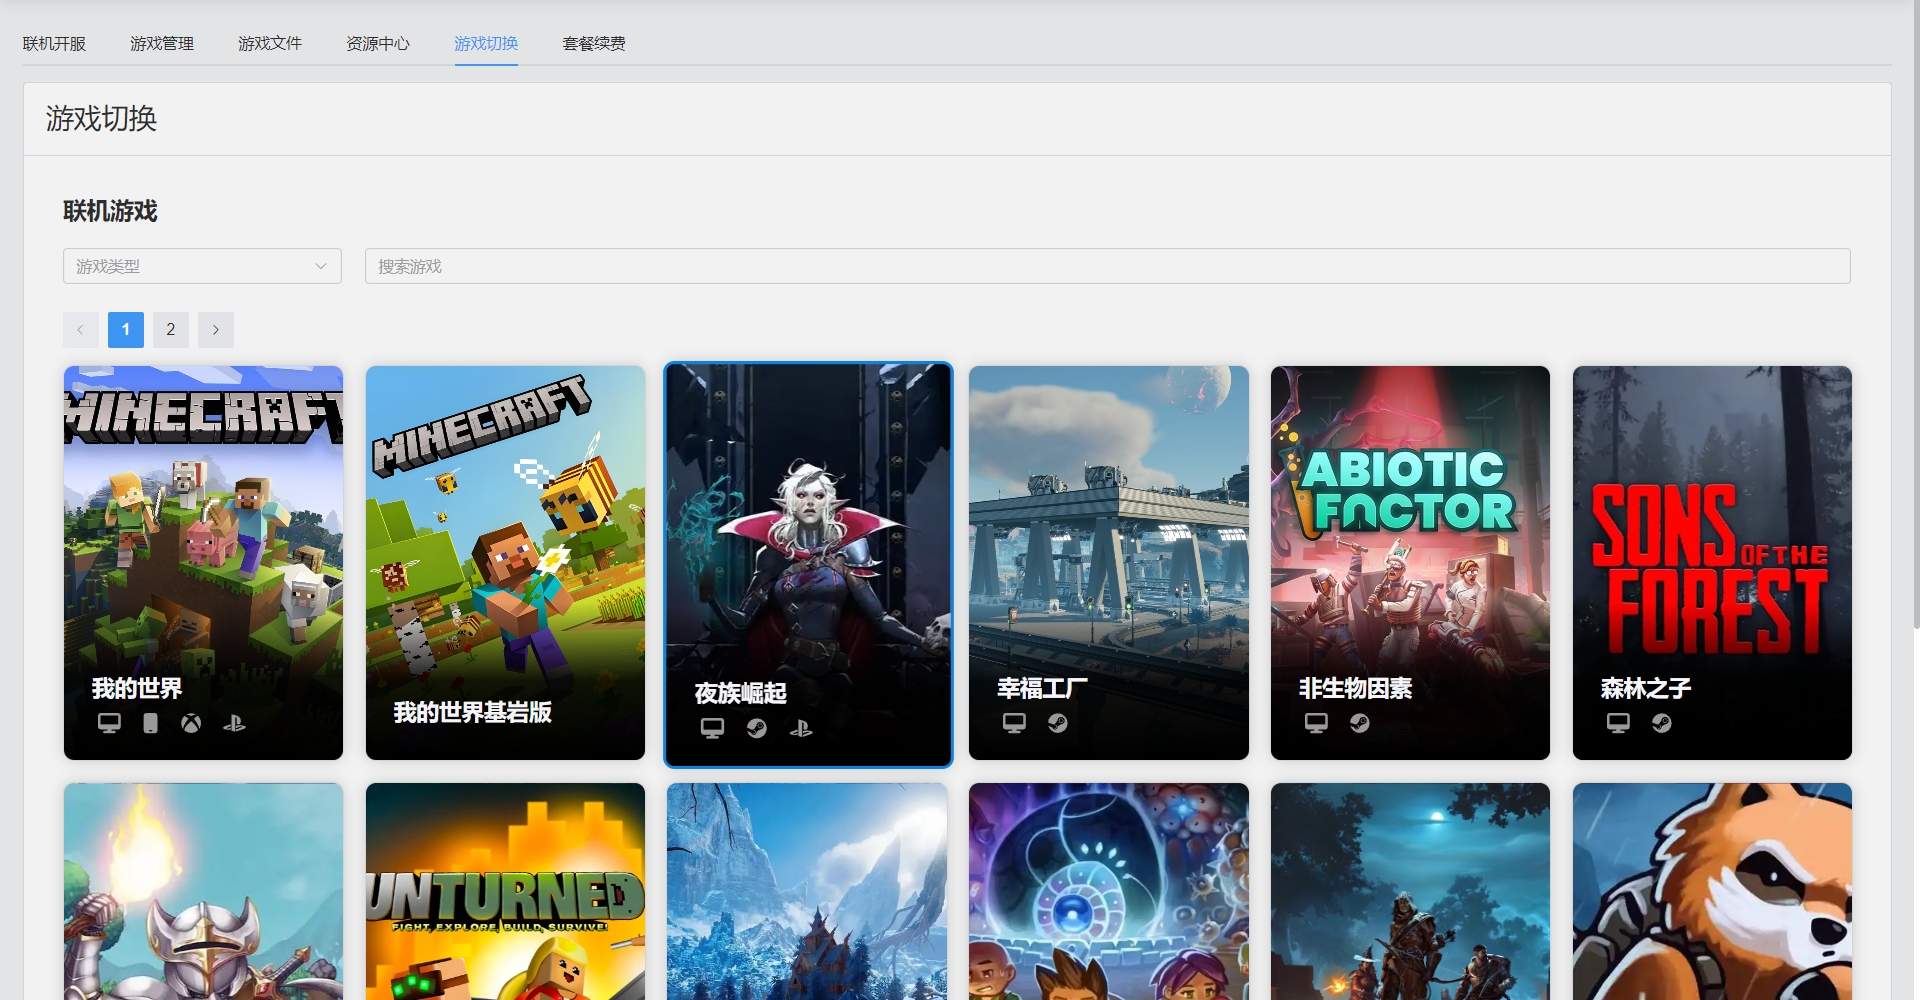Viewport: 1920px width, 1000px height.
Task: Select the moonlit dark forest game card
Action: 1410,892
